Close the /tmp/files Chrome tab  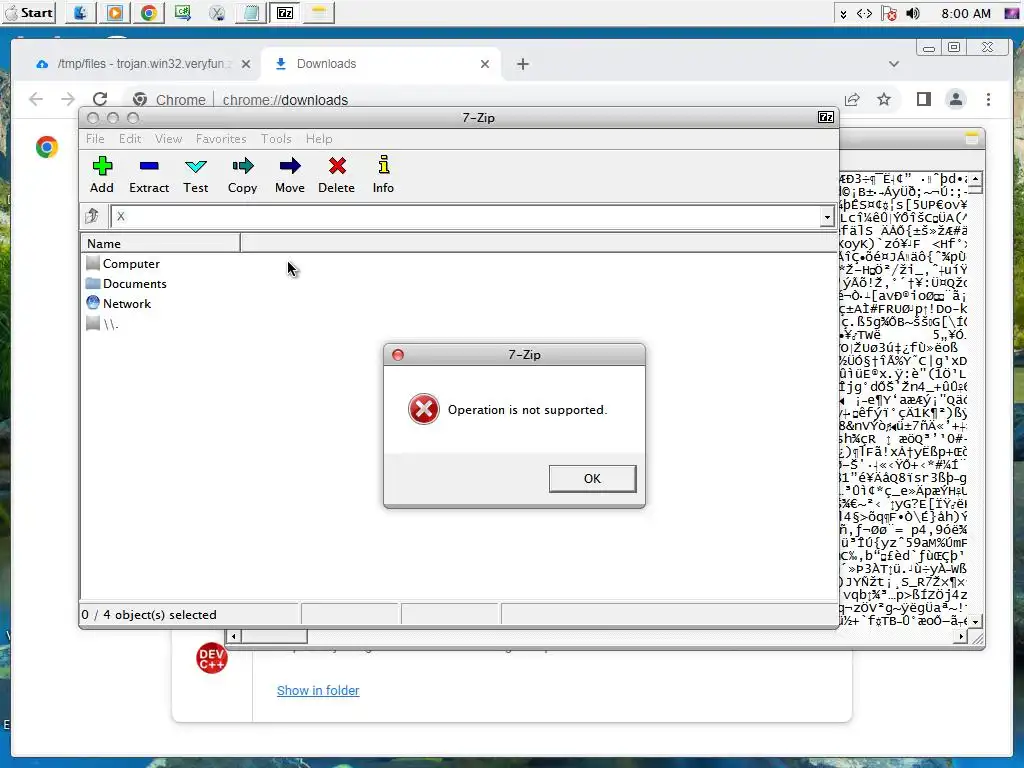pos(246,64)
